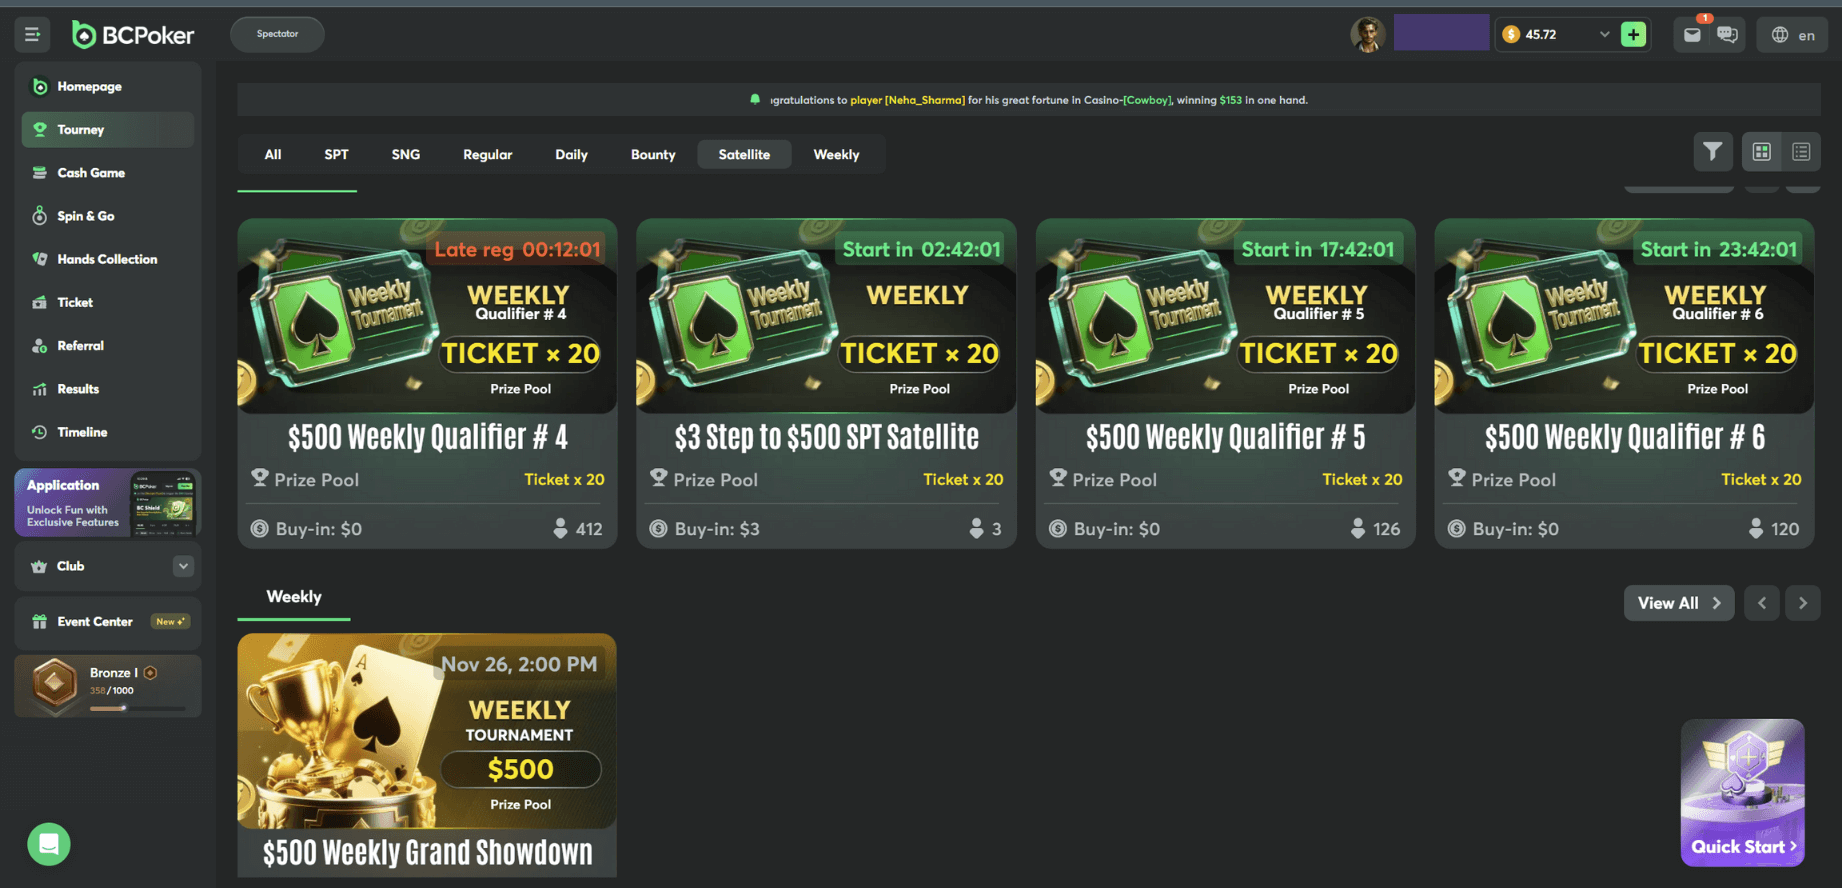Open the balance currency dropdown
The height and width of the screenshot is (888, 1842).
coord(1604,35)
